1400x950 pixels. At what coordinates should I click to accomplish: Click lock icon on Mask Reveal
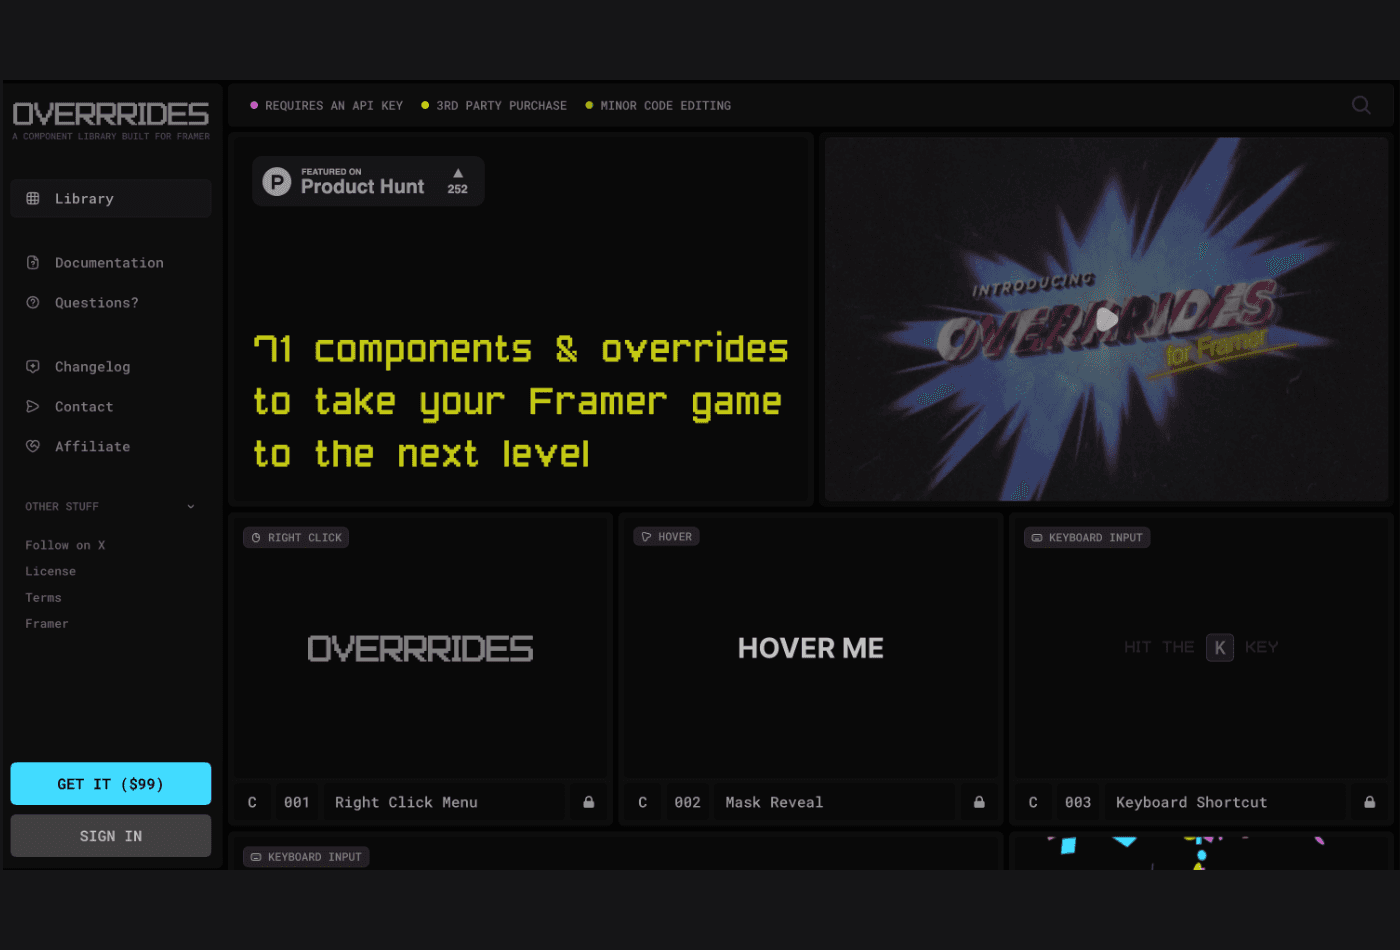(x=979, y=802)
